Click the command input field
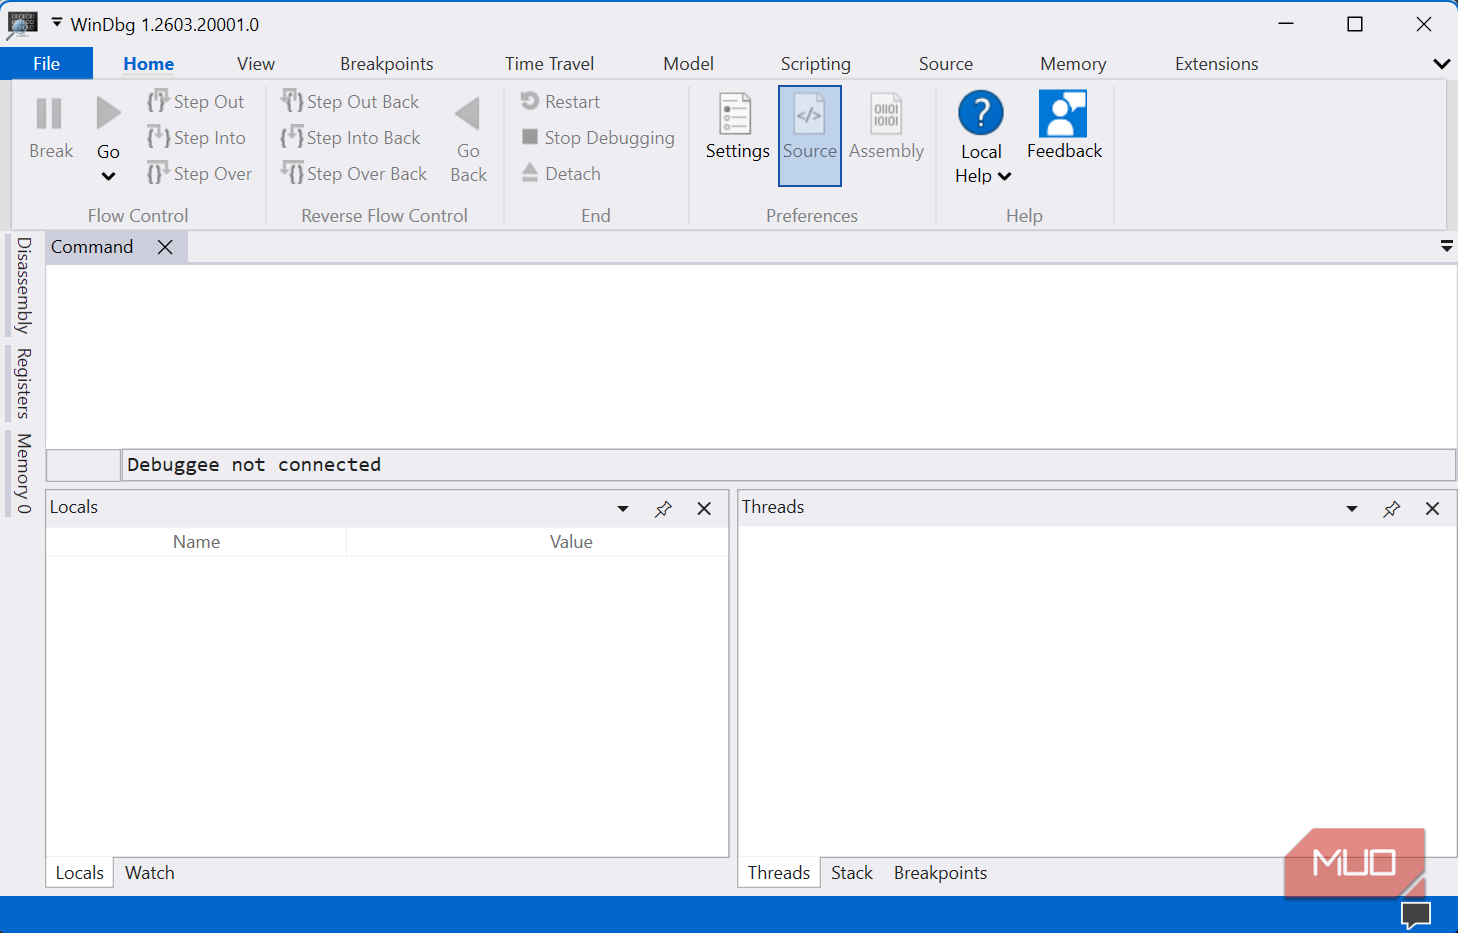Viewport: 1458px width, 933px height. (x=788, y=465)
